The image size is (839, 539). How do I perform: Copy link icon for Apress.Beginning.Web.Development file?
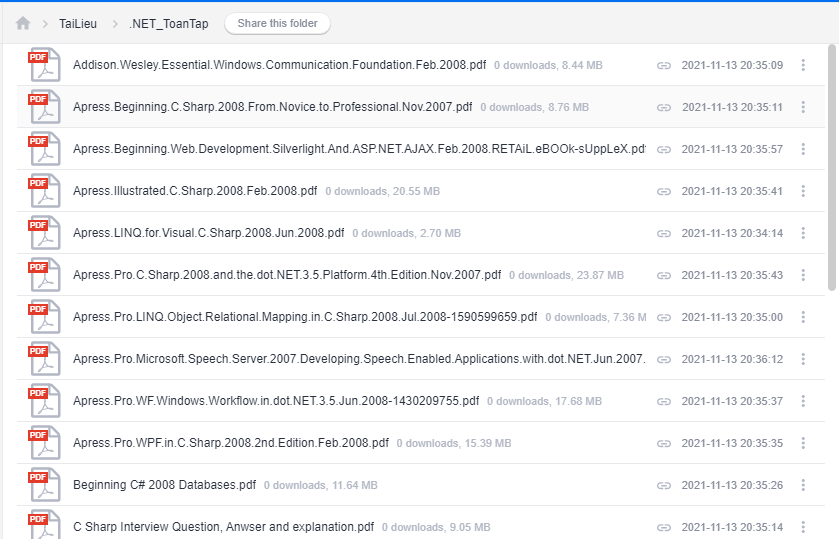click(664, 149)
